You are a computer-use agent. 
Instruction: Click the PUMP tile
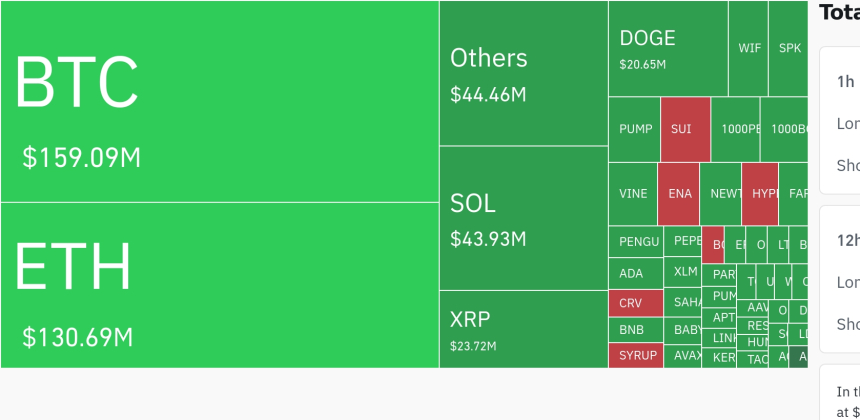[634, 129]
